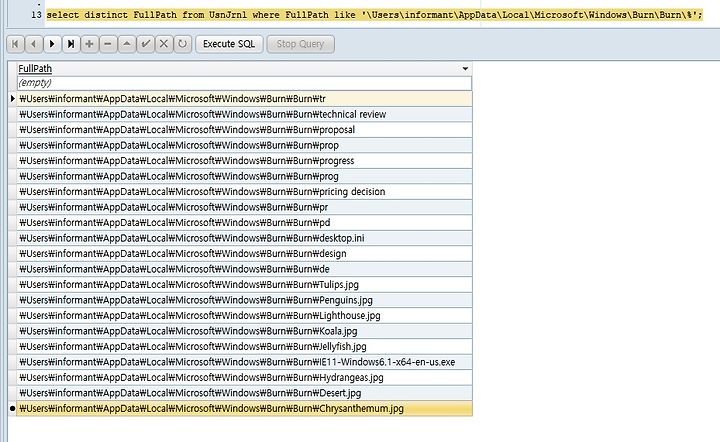This screenshot has width=720, height=442.
Task: Select the Penguins.jpg path row
Action: [244, 300]
